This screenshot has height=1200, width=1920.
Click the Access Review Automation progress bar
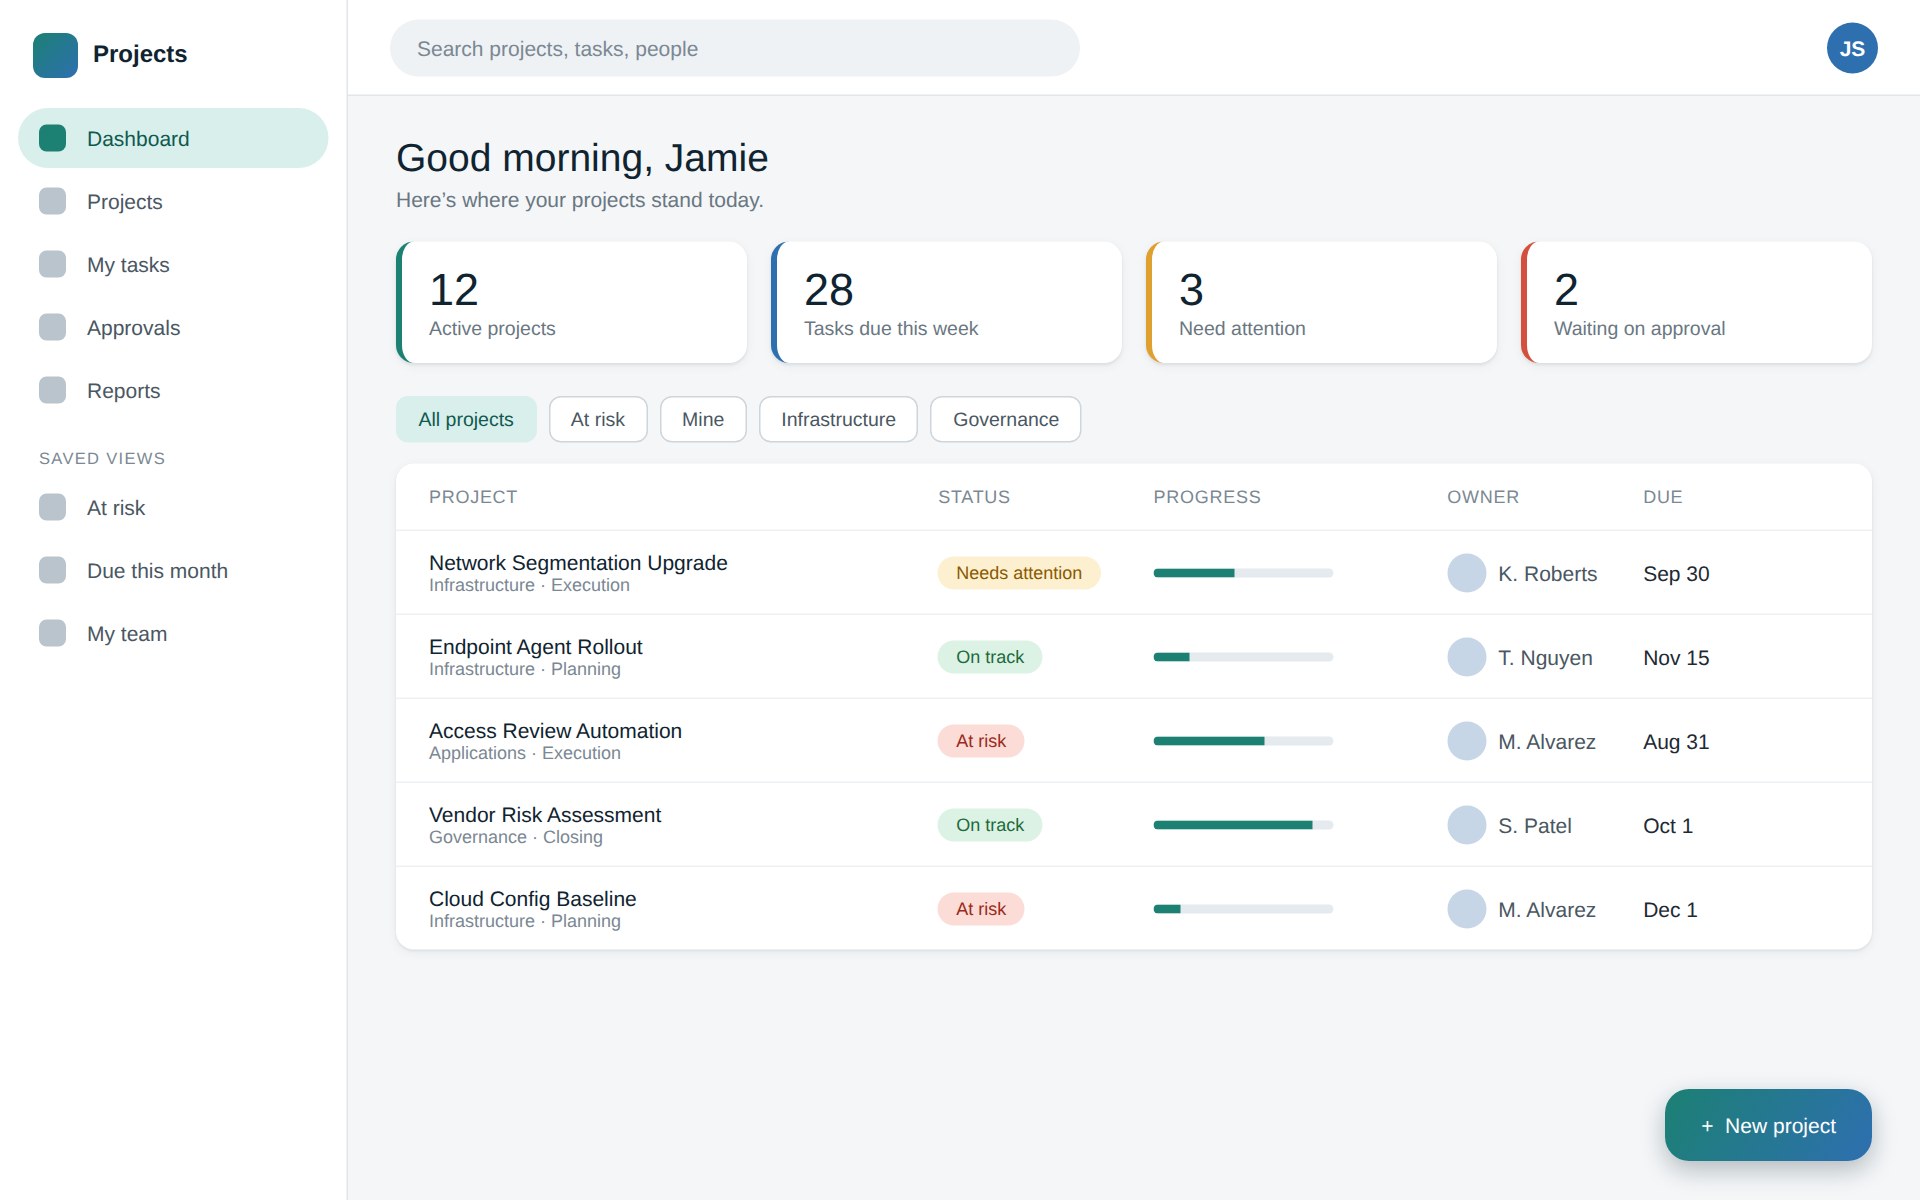click(1243, 741)
